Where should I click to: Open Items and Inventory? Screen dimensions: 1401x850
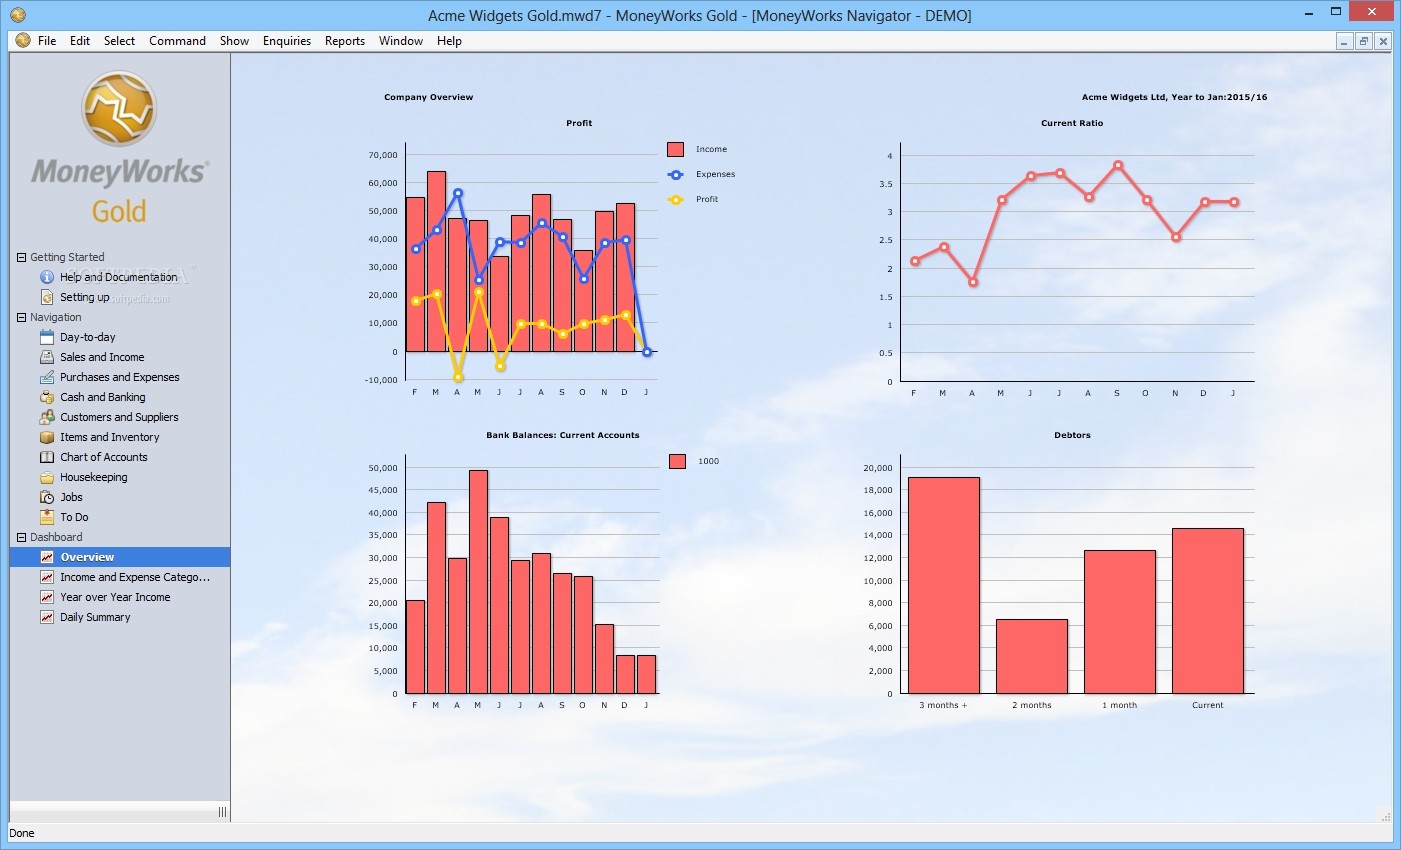point(110,437)
